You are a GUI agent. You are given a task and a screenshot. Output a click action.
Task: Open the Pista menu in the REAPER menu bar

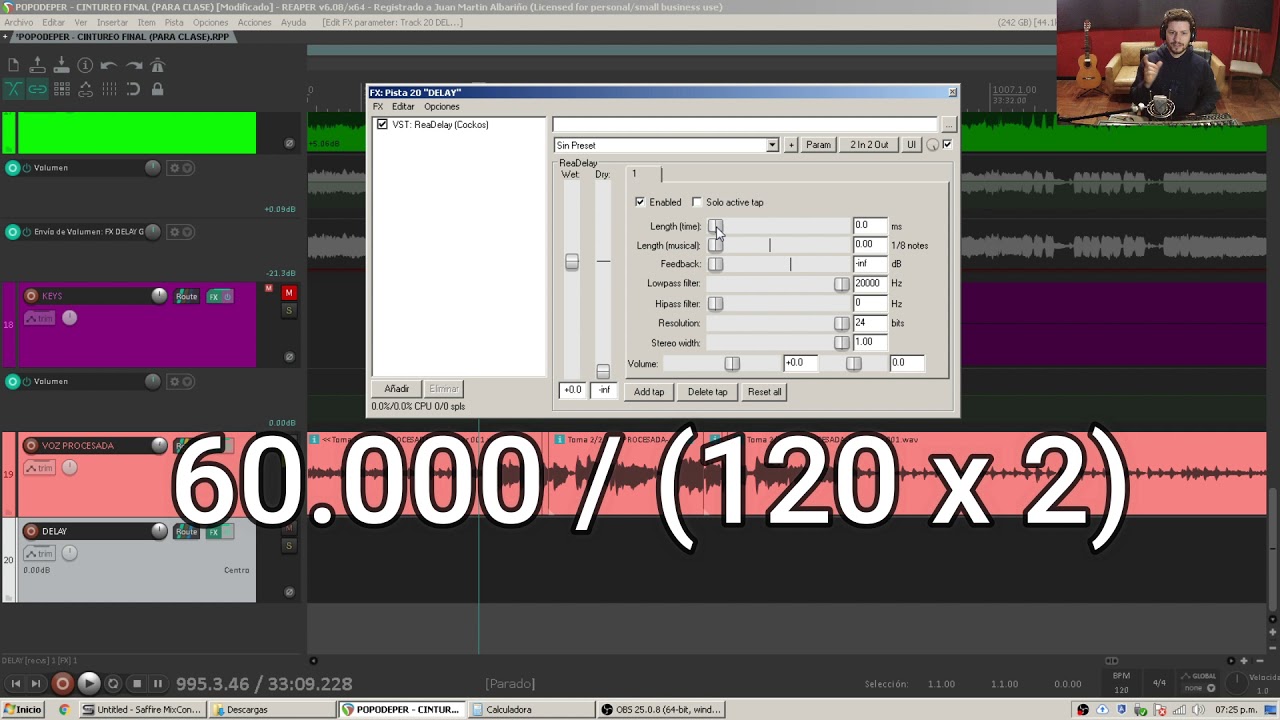(x=174, y=22)
